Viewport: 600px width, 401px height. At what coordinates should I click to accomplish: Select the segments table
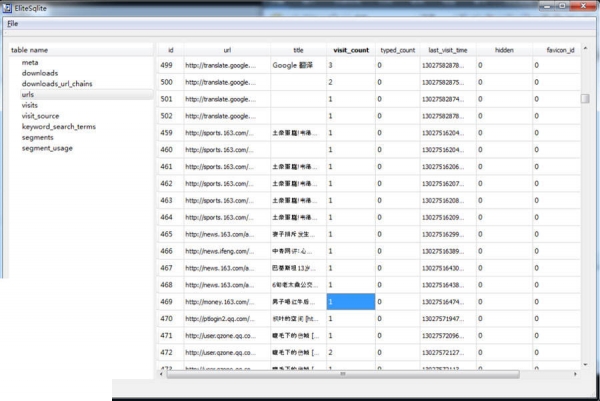(38, 138)
